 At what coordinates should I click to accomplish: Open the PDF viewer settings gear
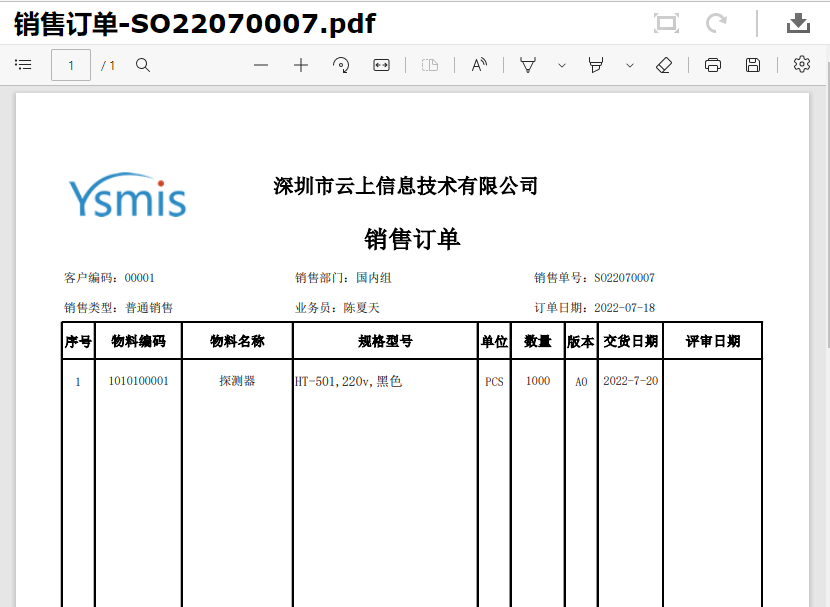pyautogui.click(x=802, y=64)
